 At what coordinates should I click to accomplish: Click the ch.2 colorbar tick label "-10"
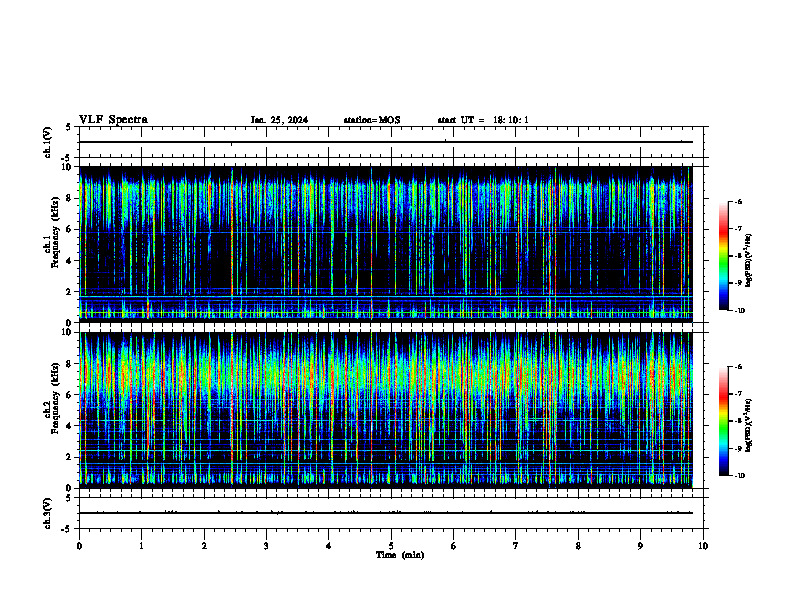(x=739, y=476)
